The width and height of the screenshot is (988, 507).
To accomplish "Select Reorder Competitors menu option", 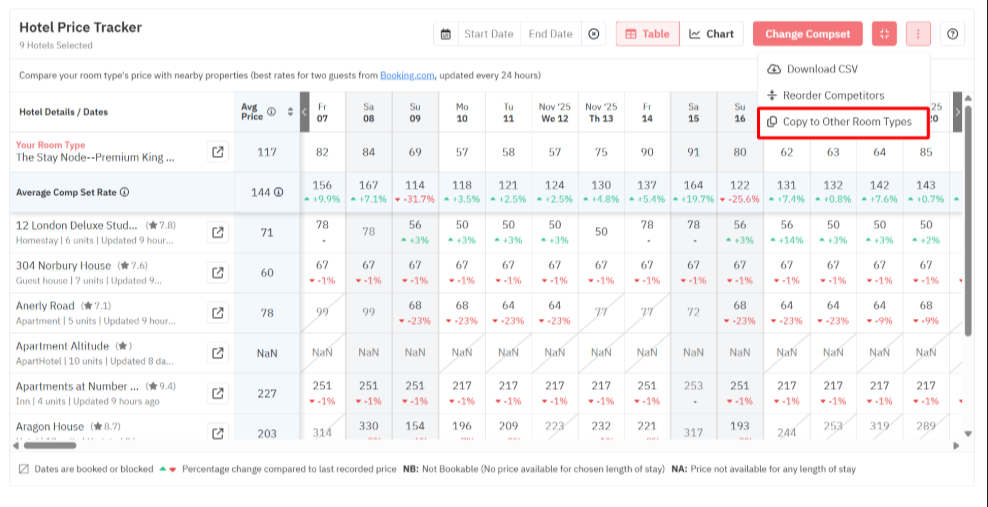I will point(832,95).
